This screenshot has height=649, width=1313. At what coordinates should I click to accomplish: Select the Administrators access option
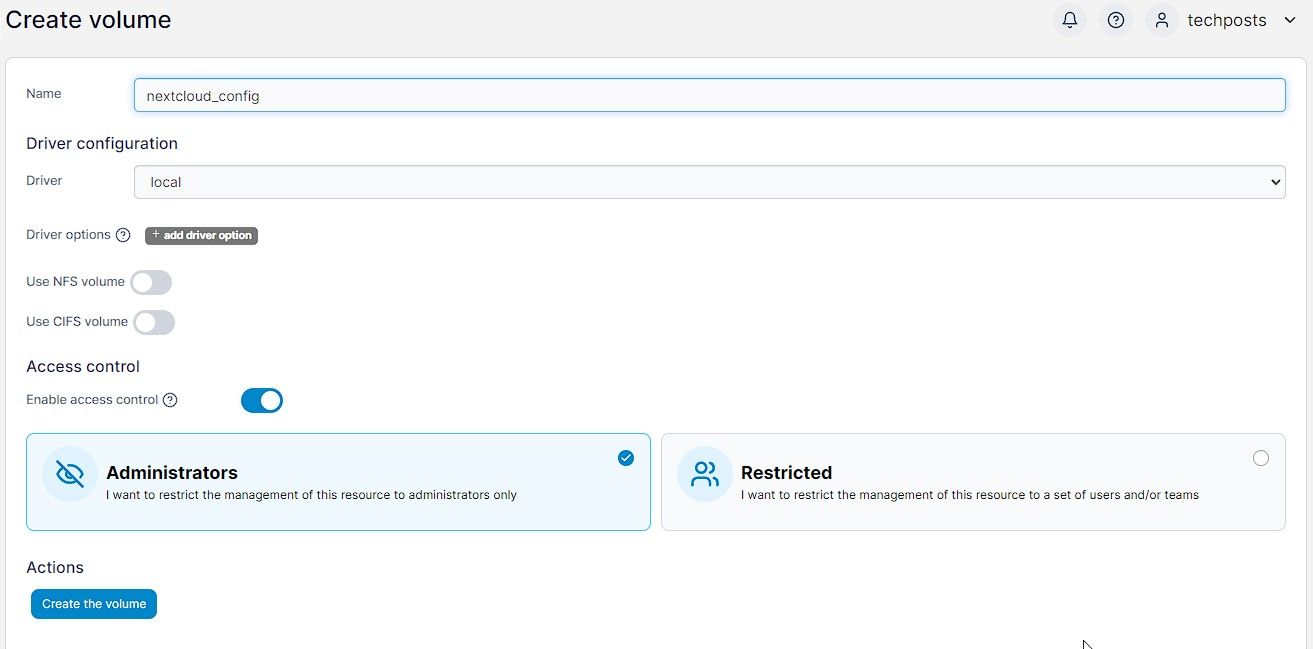click(338, 481)
